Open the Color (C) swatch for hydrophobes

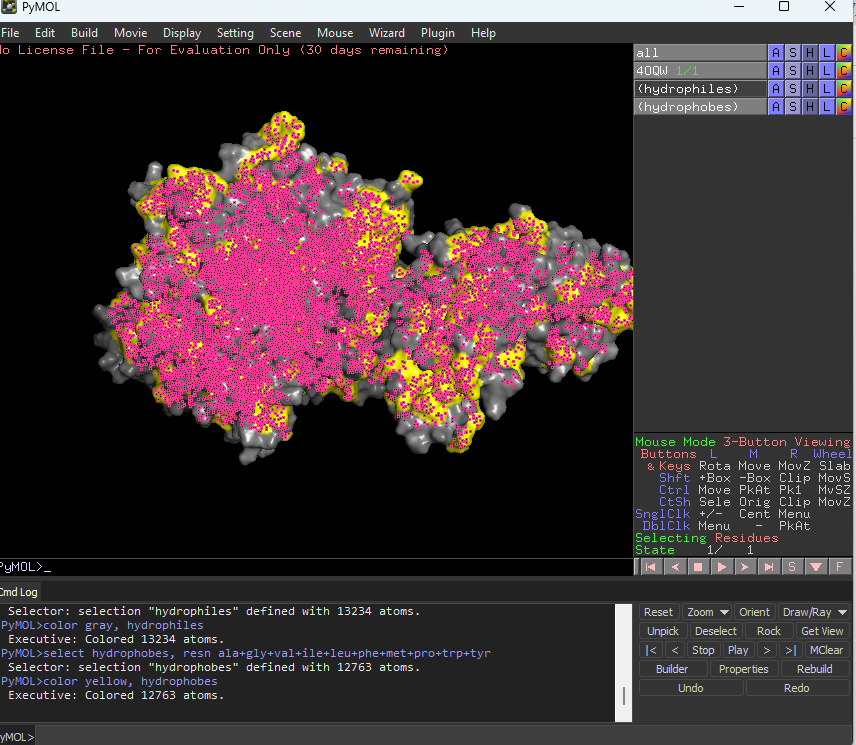844,107
